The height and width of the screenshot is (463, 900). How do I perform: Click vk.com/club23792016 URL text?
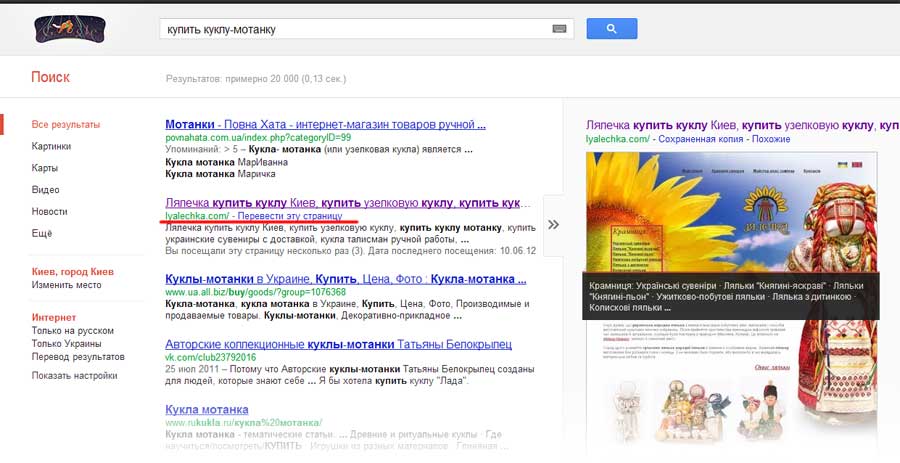pos(211,357)
